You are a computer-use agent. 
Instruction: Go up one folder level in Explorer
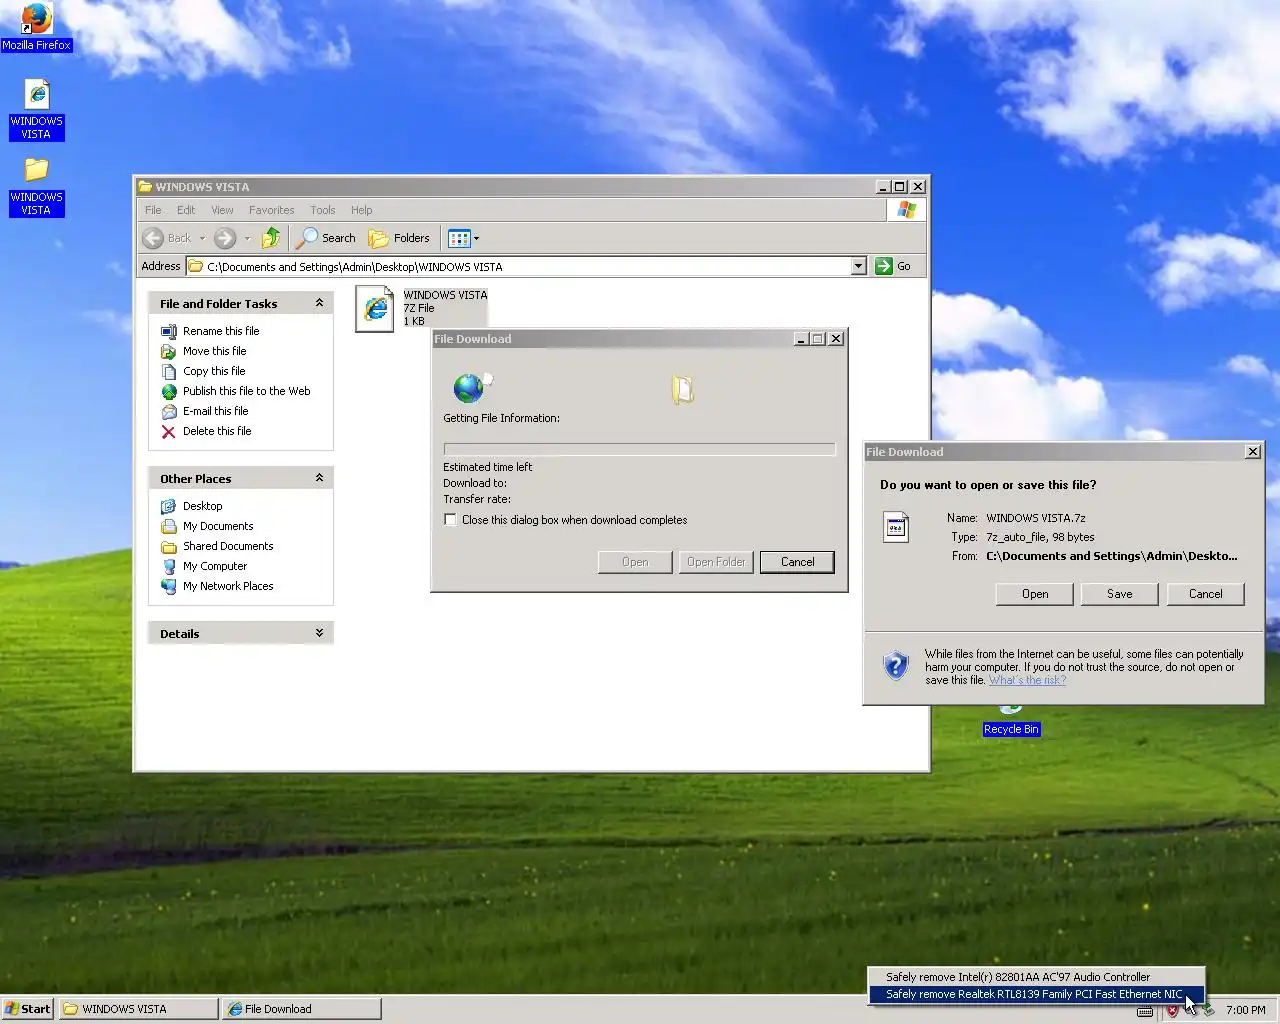271,238
